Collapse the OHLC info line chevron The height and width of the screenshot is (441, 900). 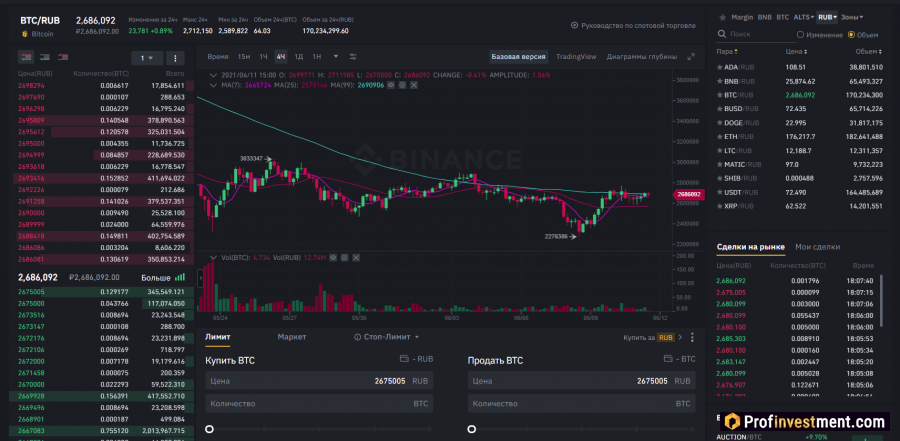coord(214,75)
